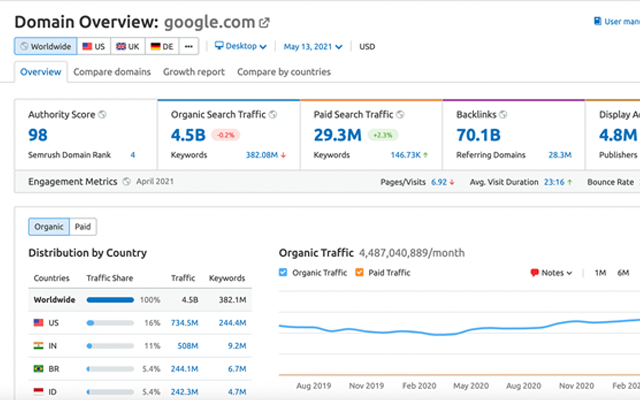The width and height of the screenshot is (640, 400).
Task: Click the -0.2% organic change badge
Action: (226, 135)
